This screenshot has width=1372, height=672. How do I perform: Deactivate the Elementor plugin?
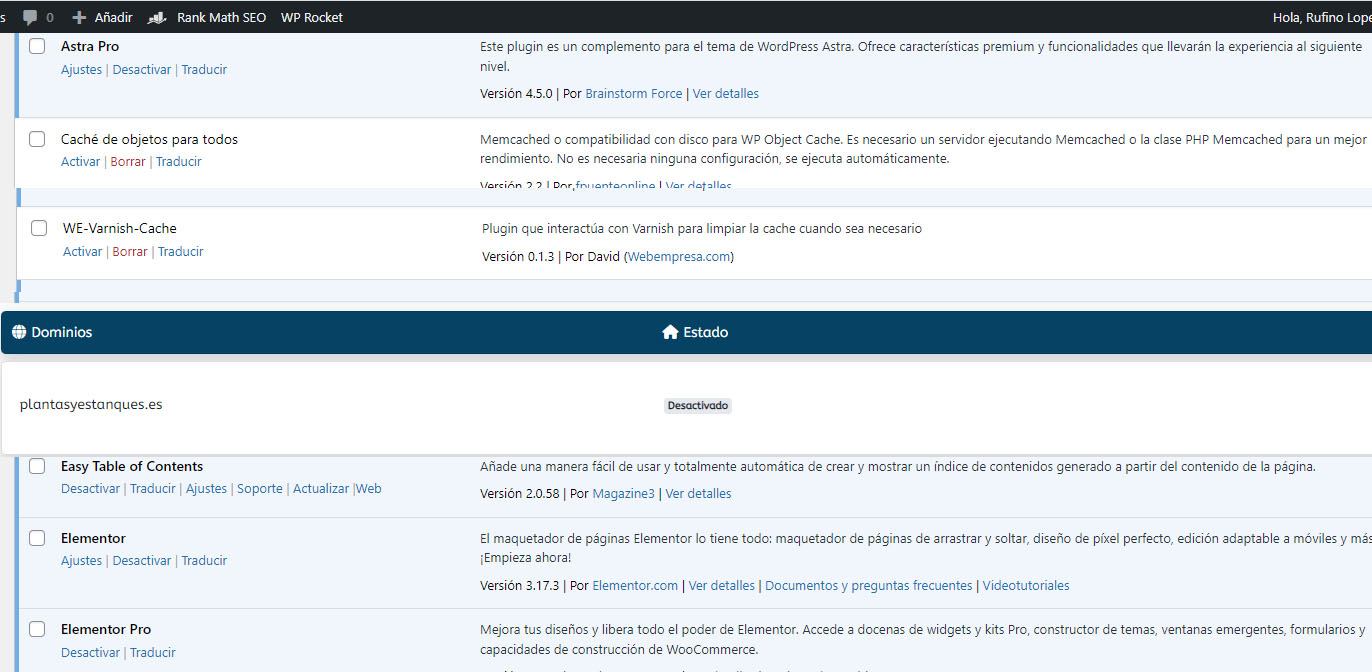pyautogui.click(x=142, y=561)
